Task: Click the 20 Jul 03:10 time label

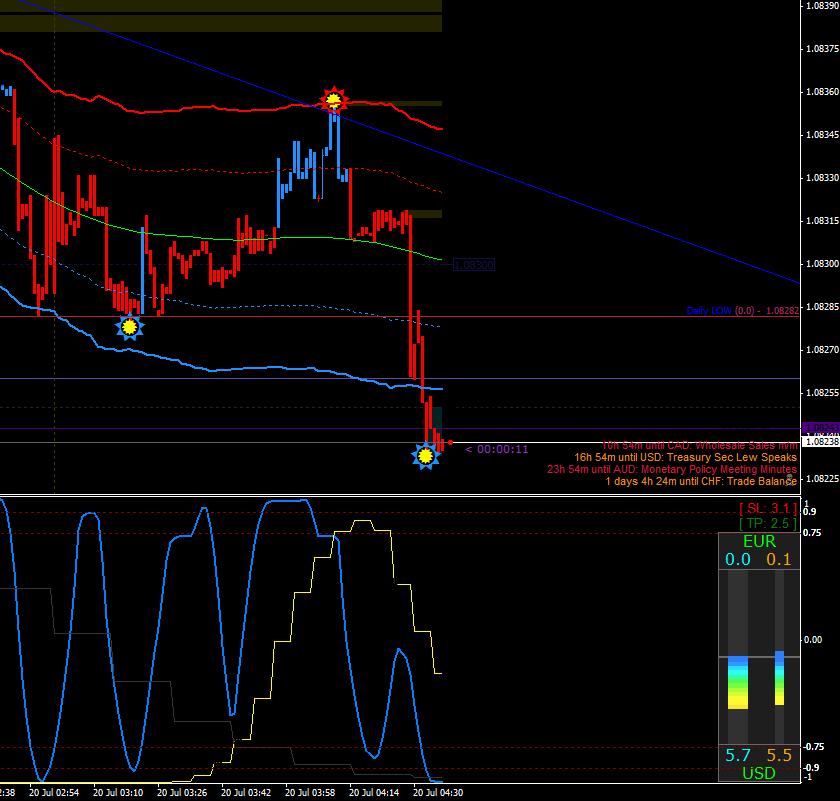Action: tap(118, 792)
